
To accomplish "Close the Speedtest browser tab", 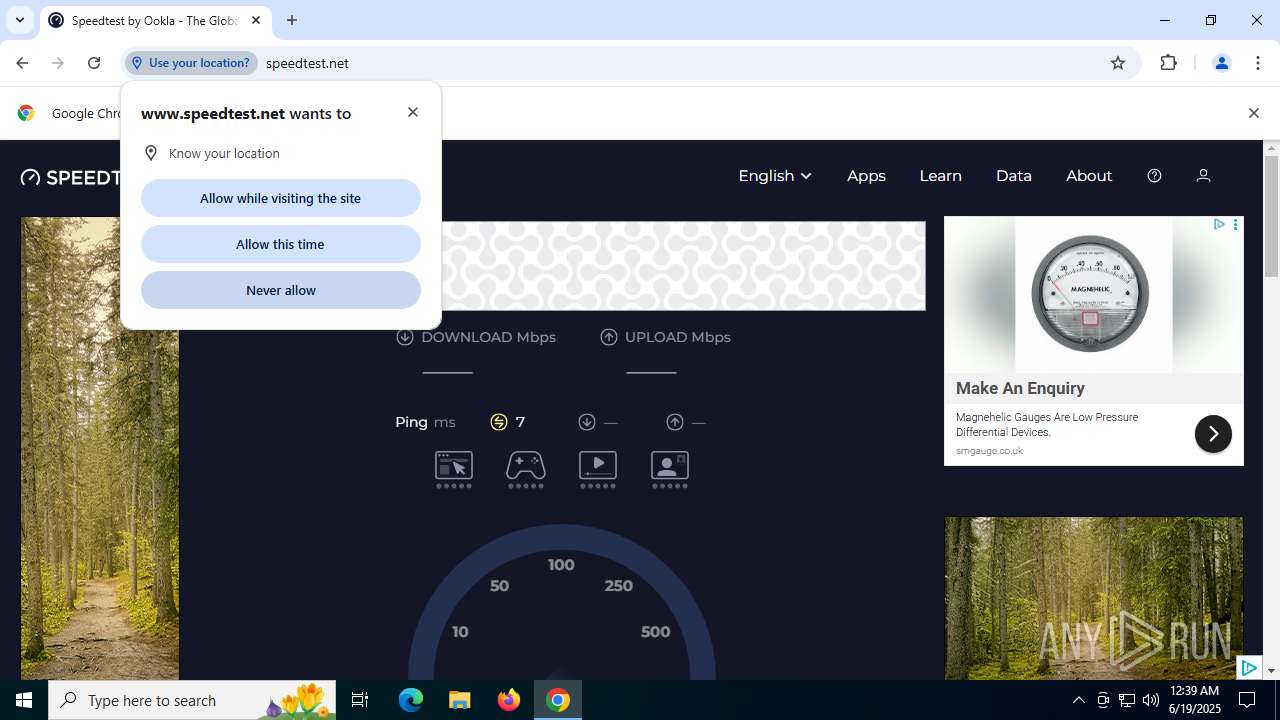I will click(256, 20).
